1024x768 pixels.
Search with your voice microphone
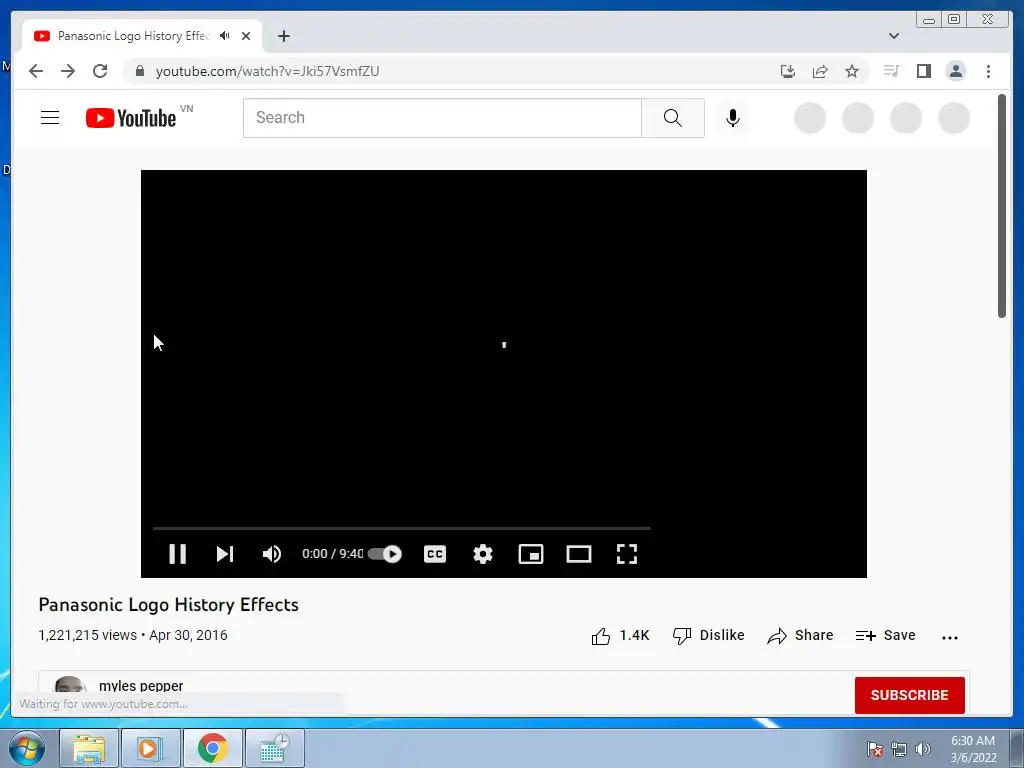tap(733, 118)
